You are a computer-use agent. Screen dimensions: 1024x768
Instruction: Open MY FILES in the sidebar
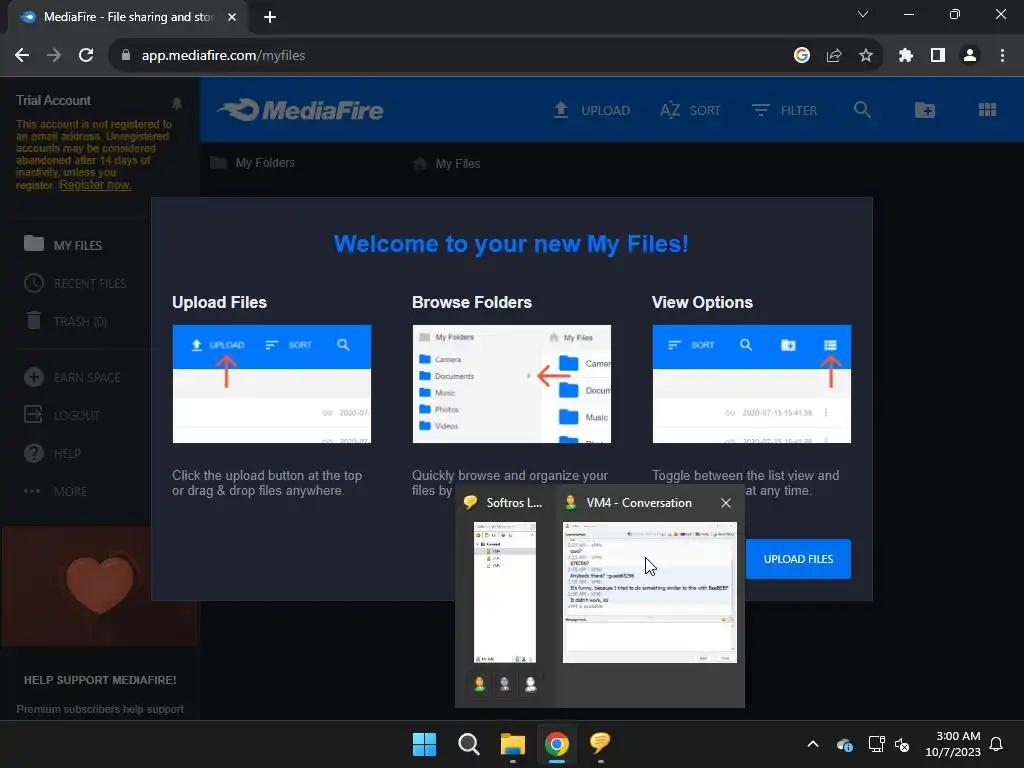pyautogui.click(x=63, y=245)
